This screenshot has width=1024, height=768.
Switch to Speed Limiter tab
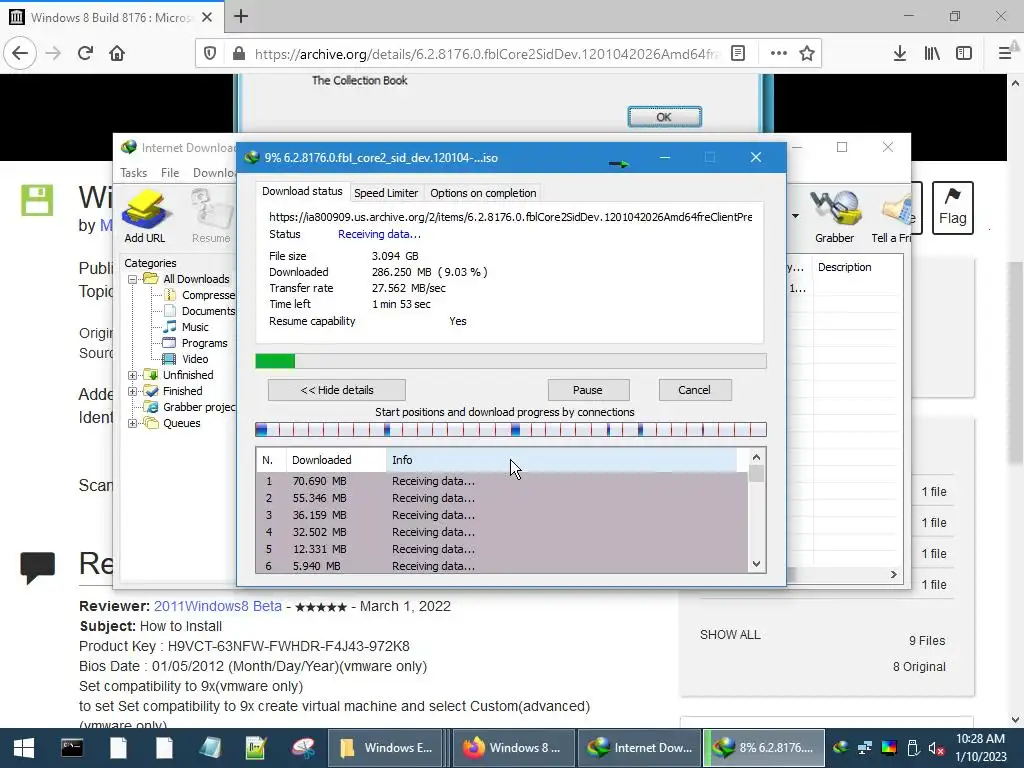(x=385, y=193)
